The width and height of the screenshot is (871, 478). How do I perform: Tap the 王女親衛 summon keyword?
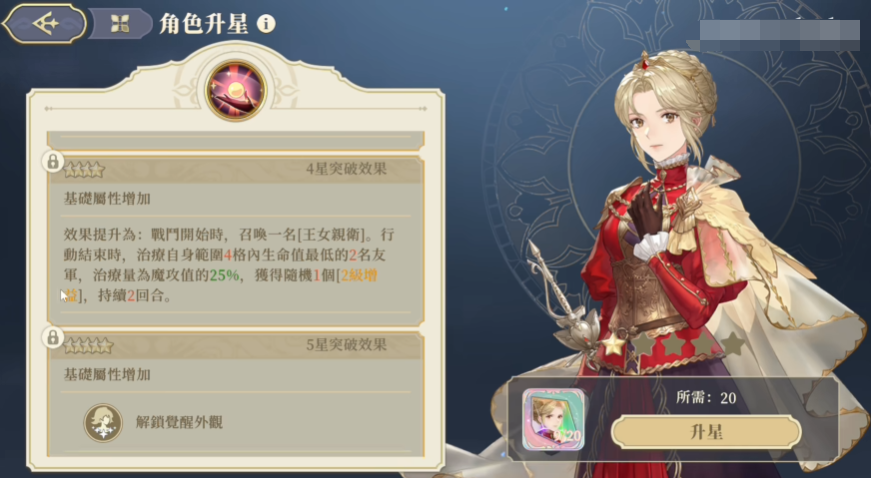(x=332, y=234)
